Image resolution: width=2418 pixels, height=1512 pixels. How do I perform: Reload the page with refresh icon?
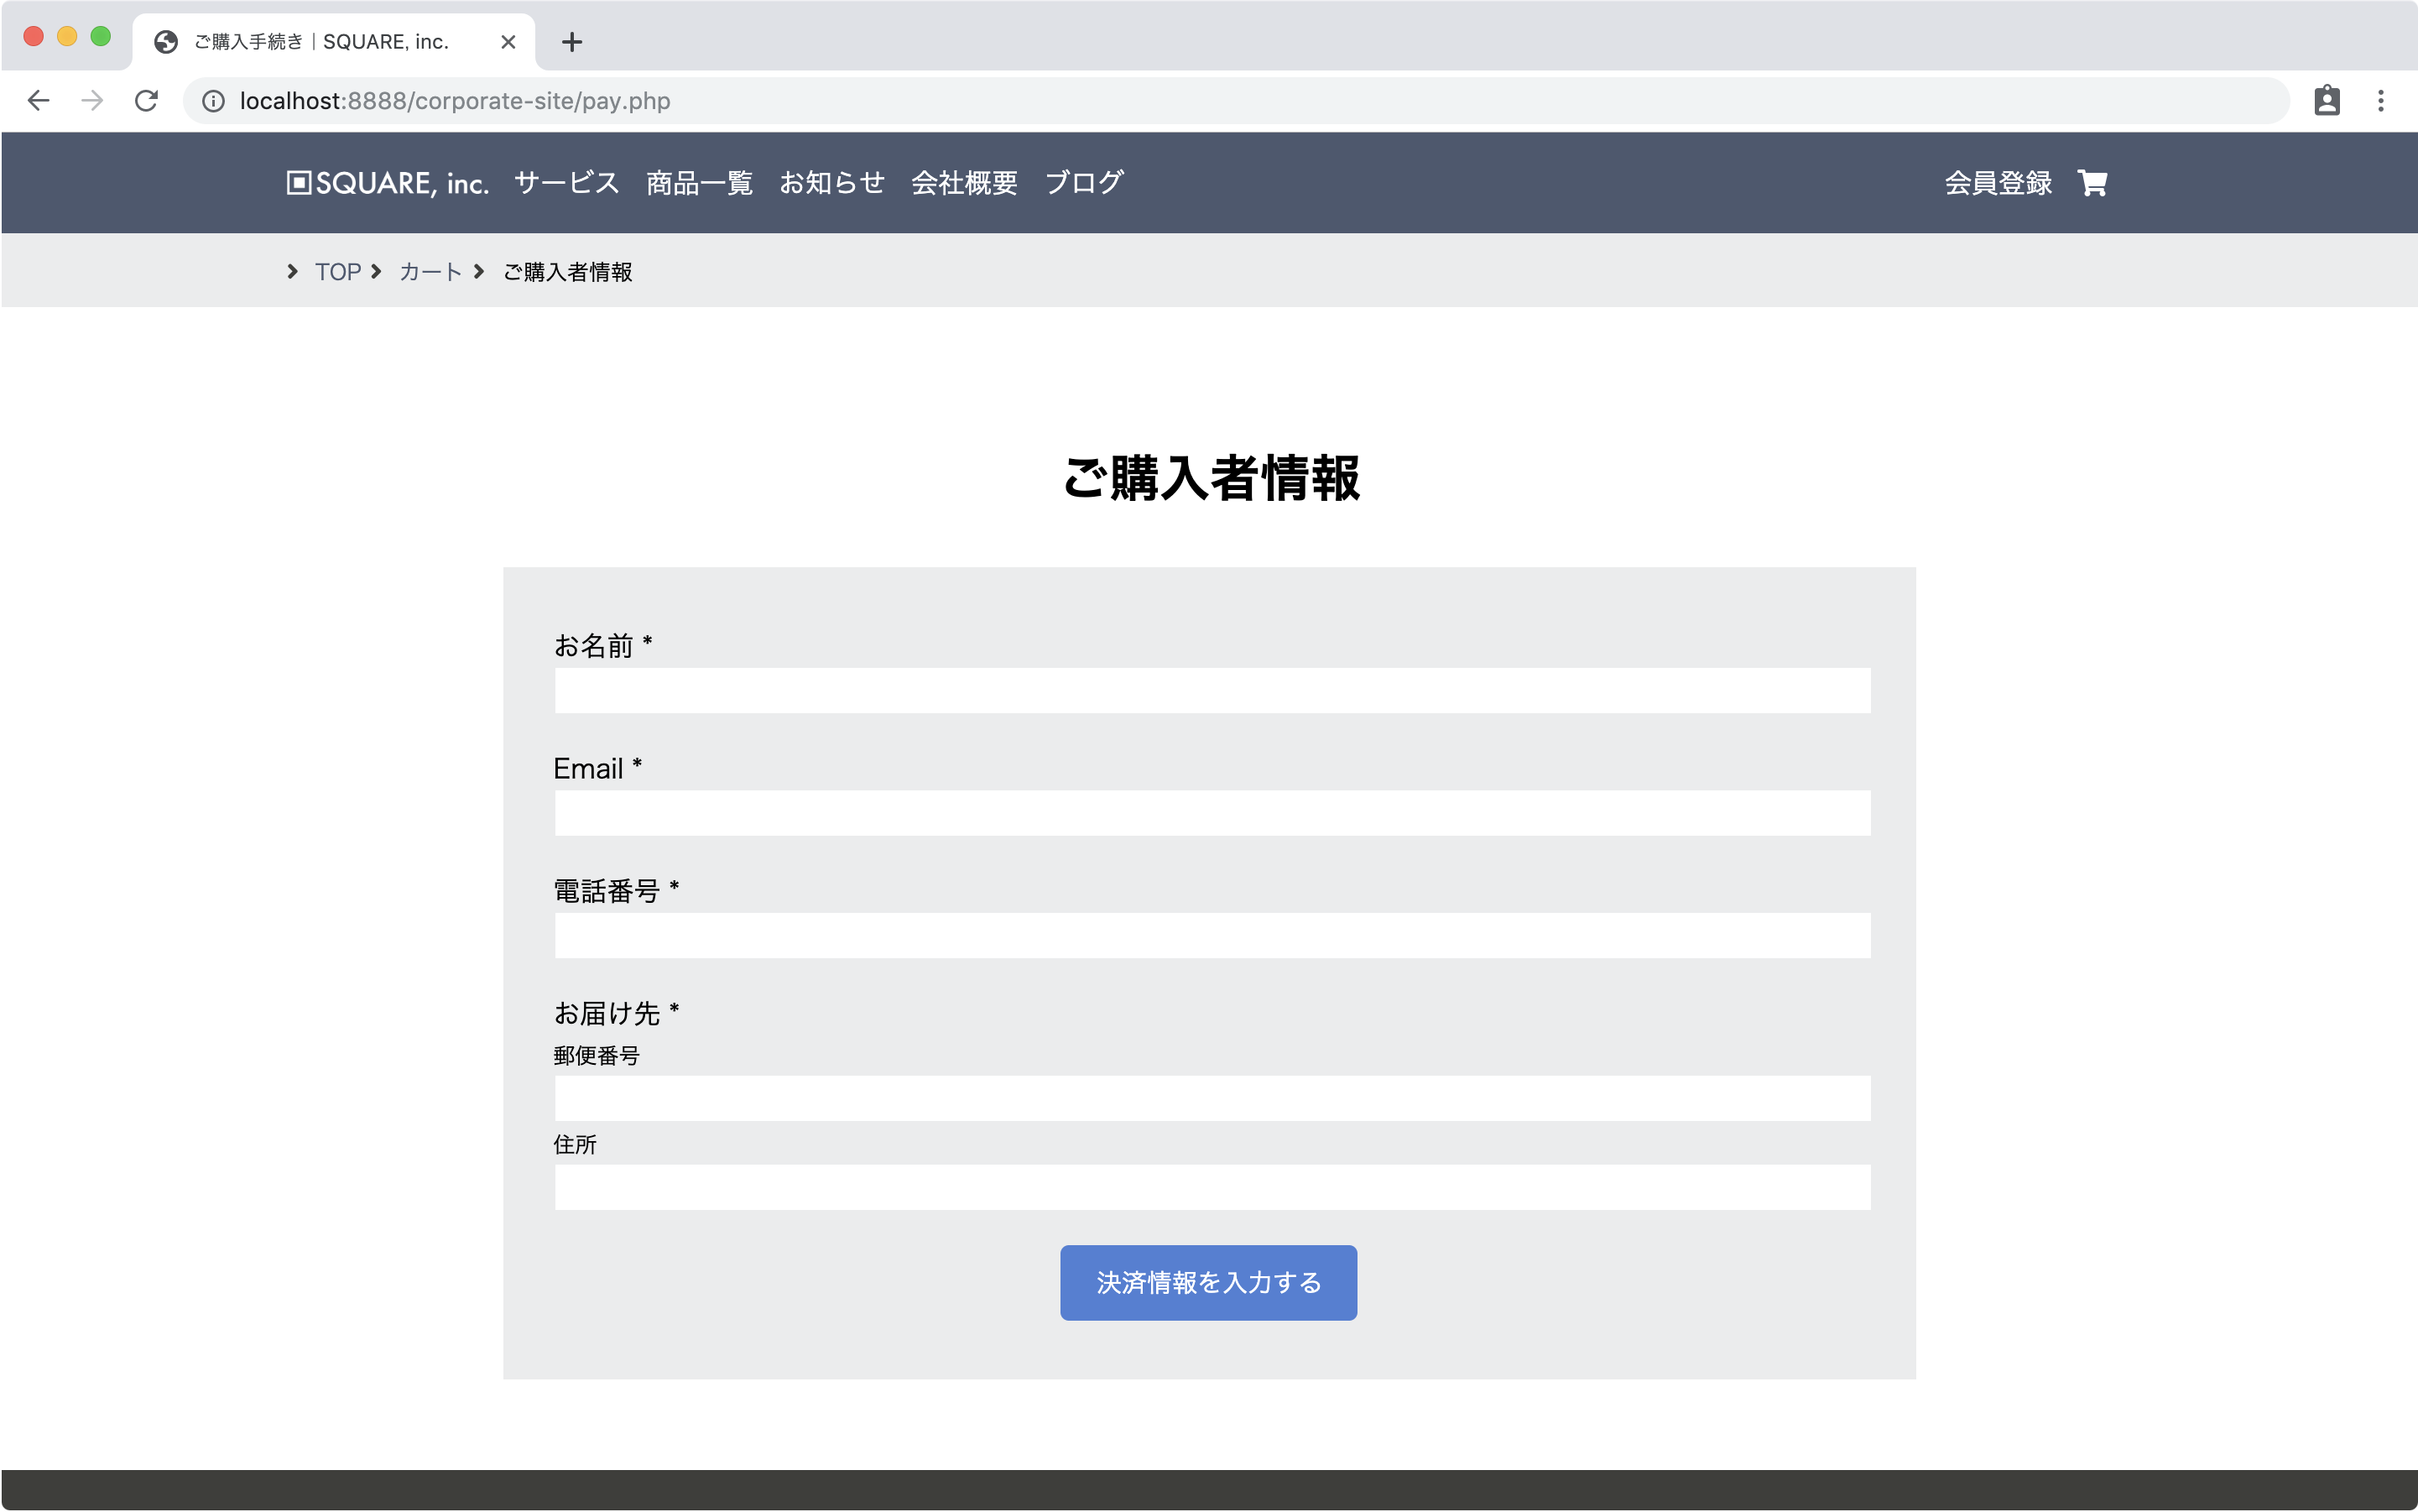(x=146, y=101)
